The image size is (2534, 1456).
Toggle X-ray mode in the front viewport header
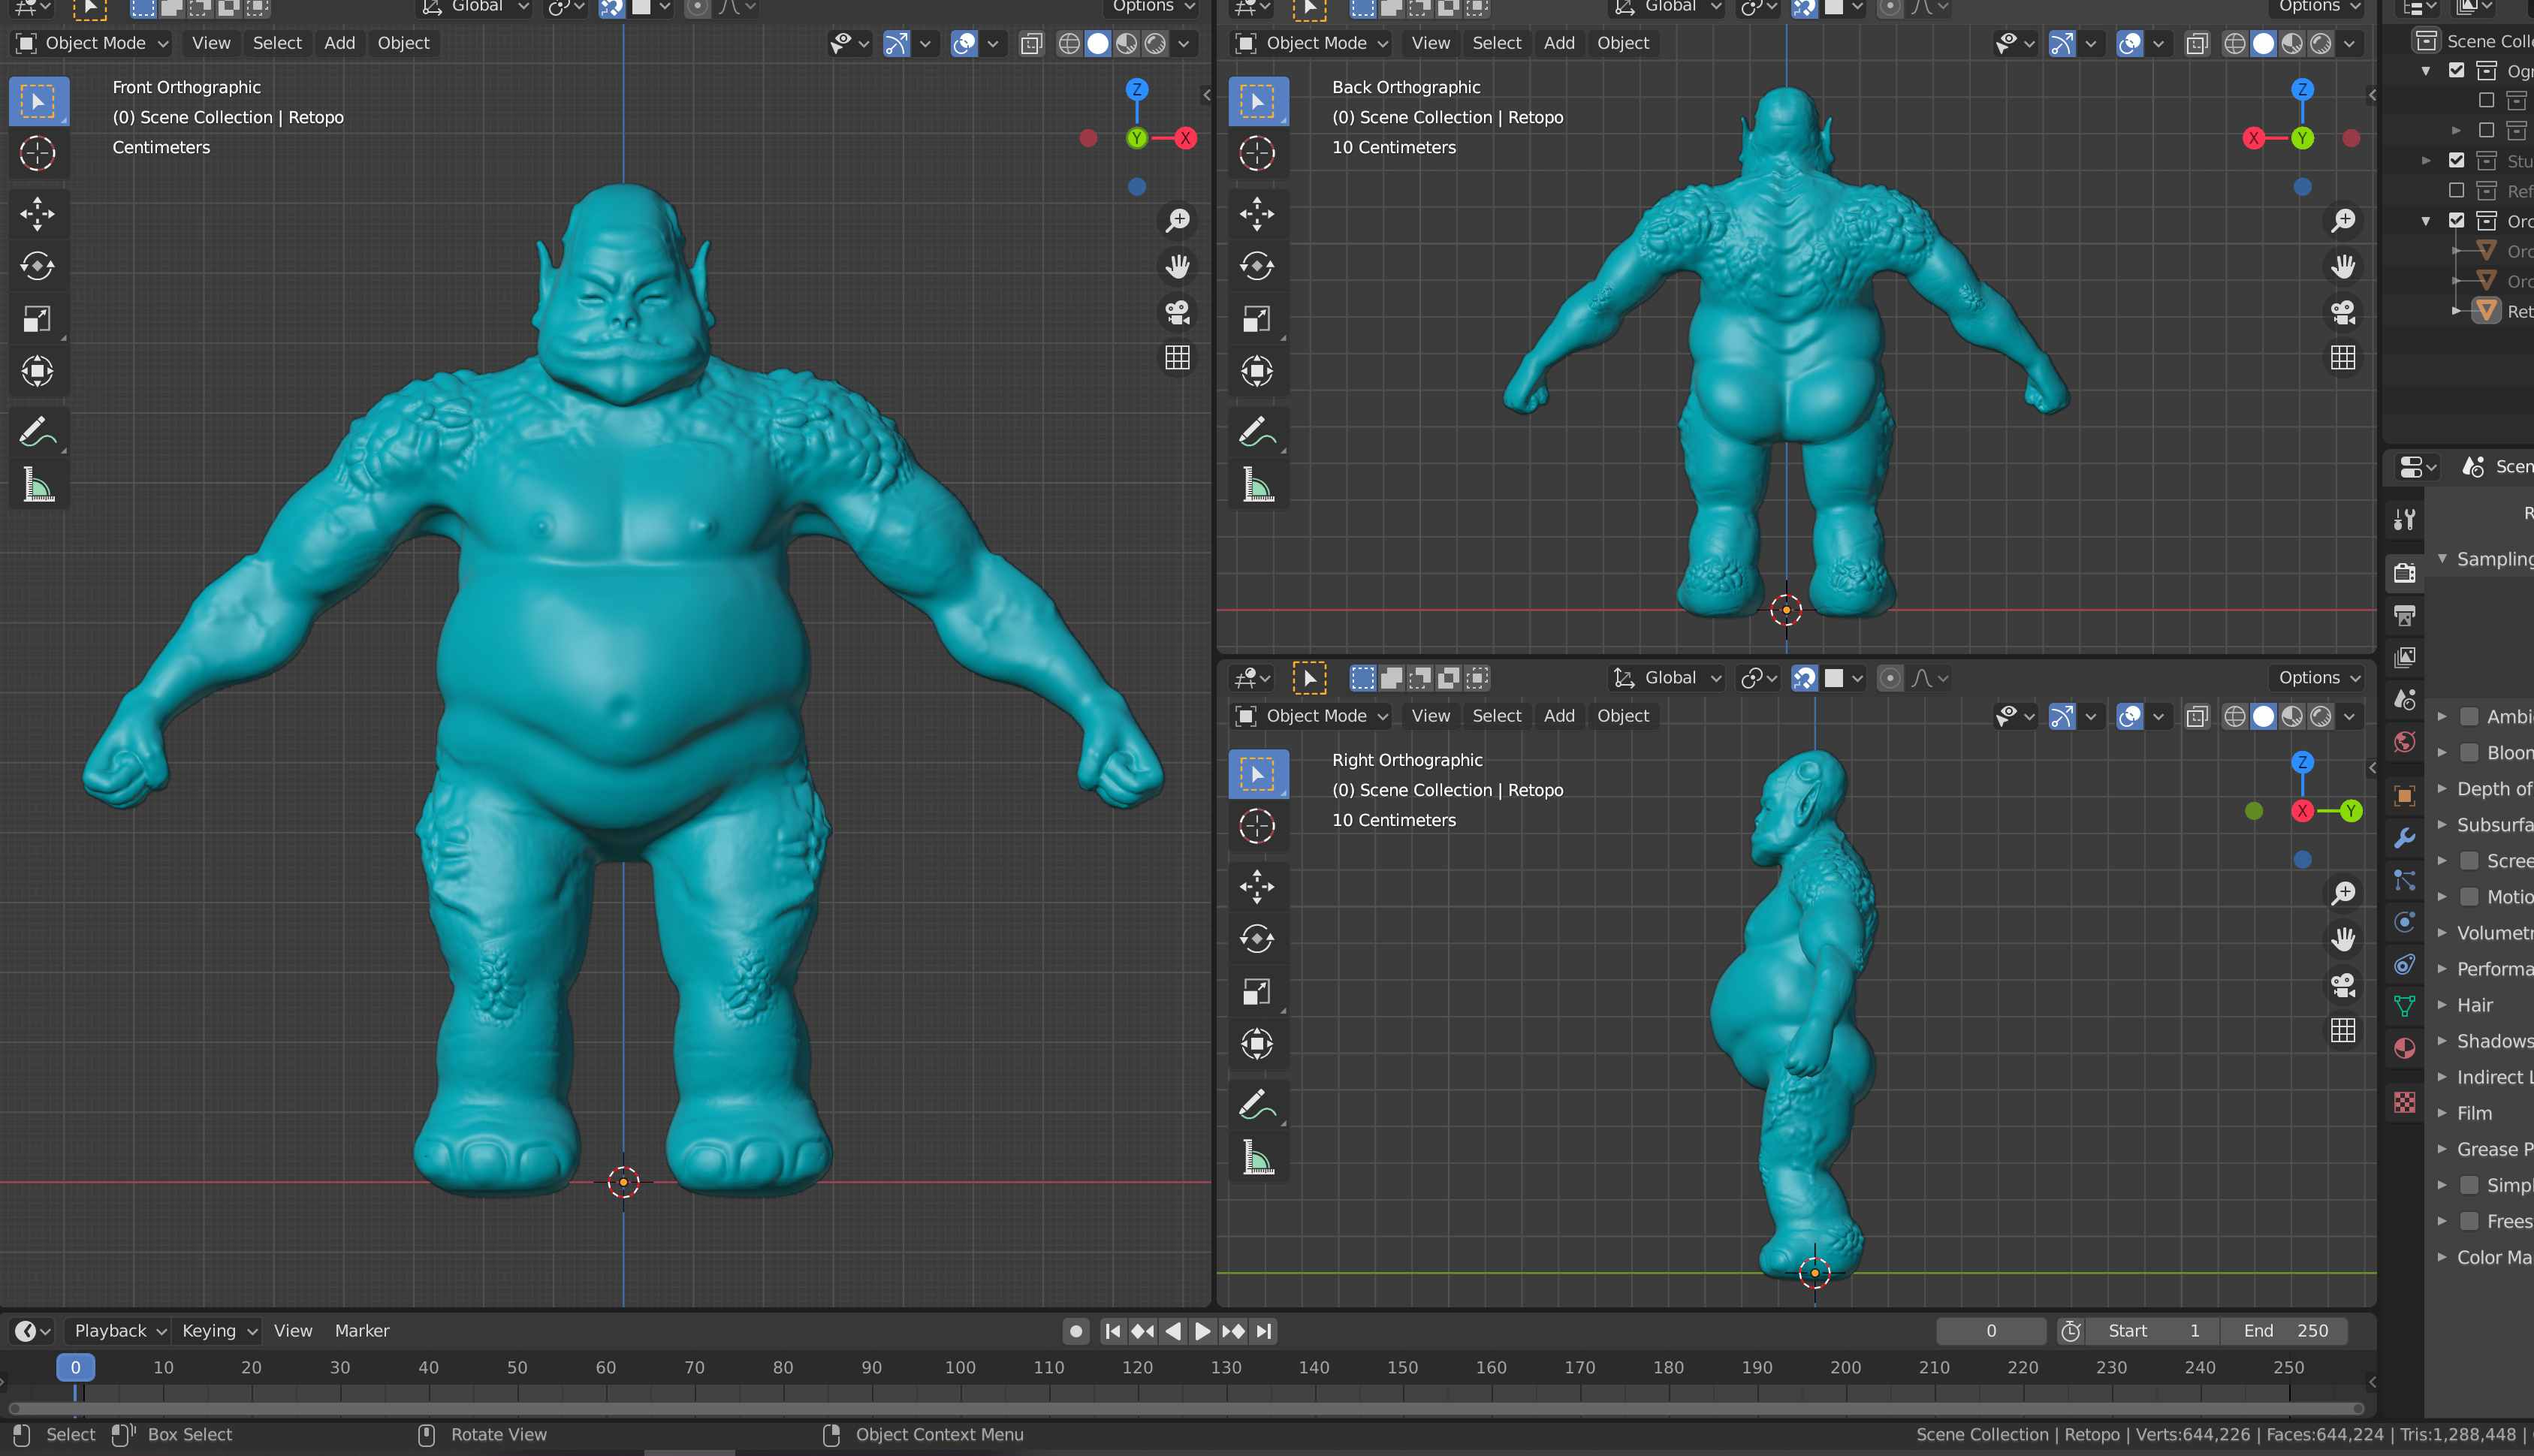1031,44
